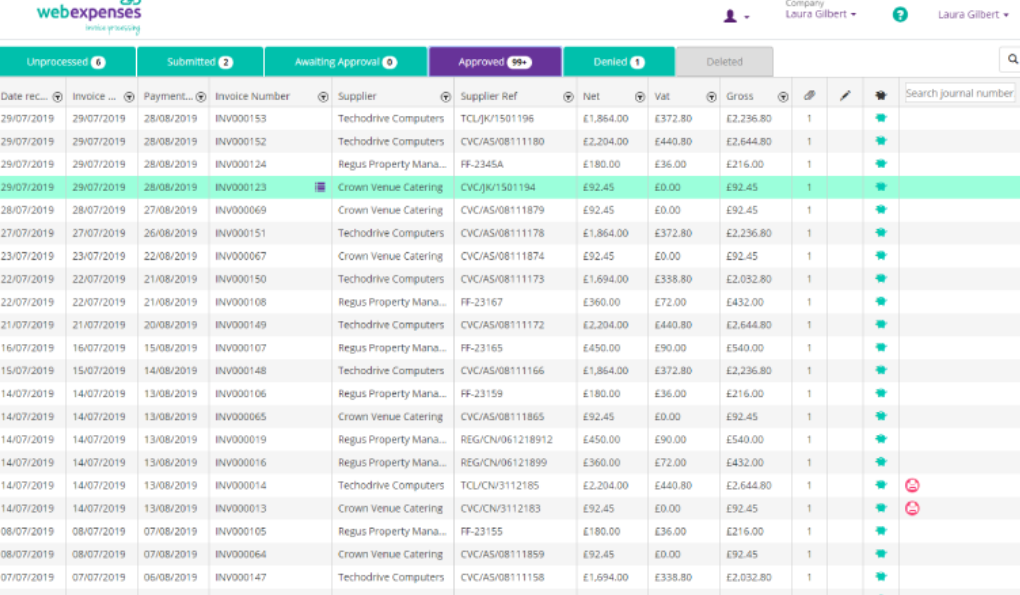Open the Invoice date column filter dropdown

tap(129, 97)
